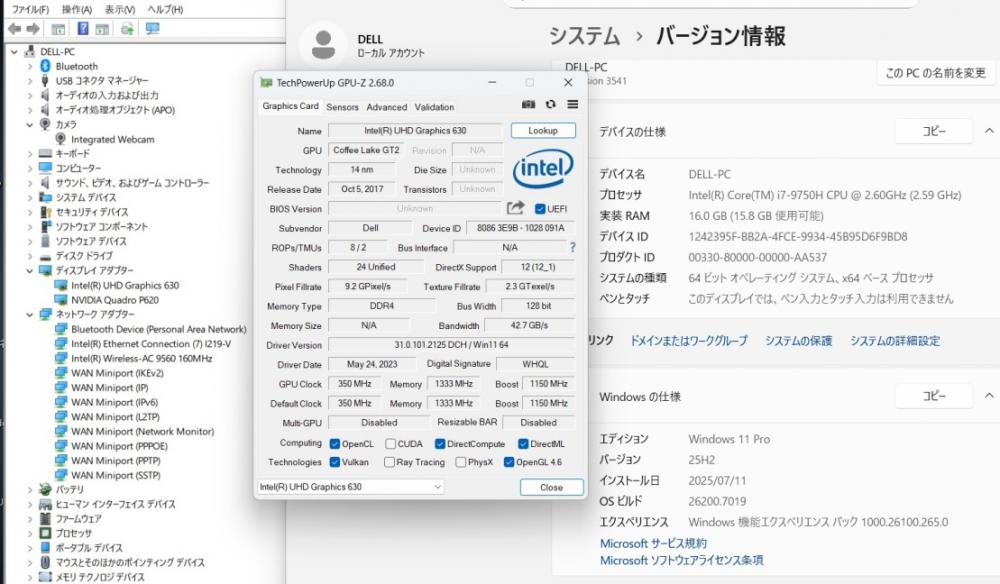Open the GPU selection dropdown

pos(351,486)
